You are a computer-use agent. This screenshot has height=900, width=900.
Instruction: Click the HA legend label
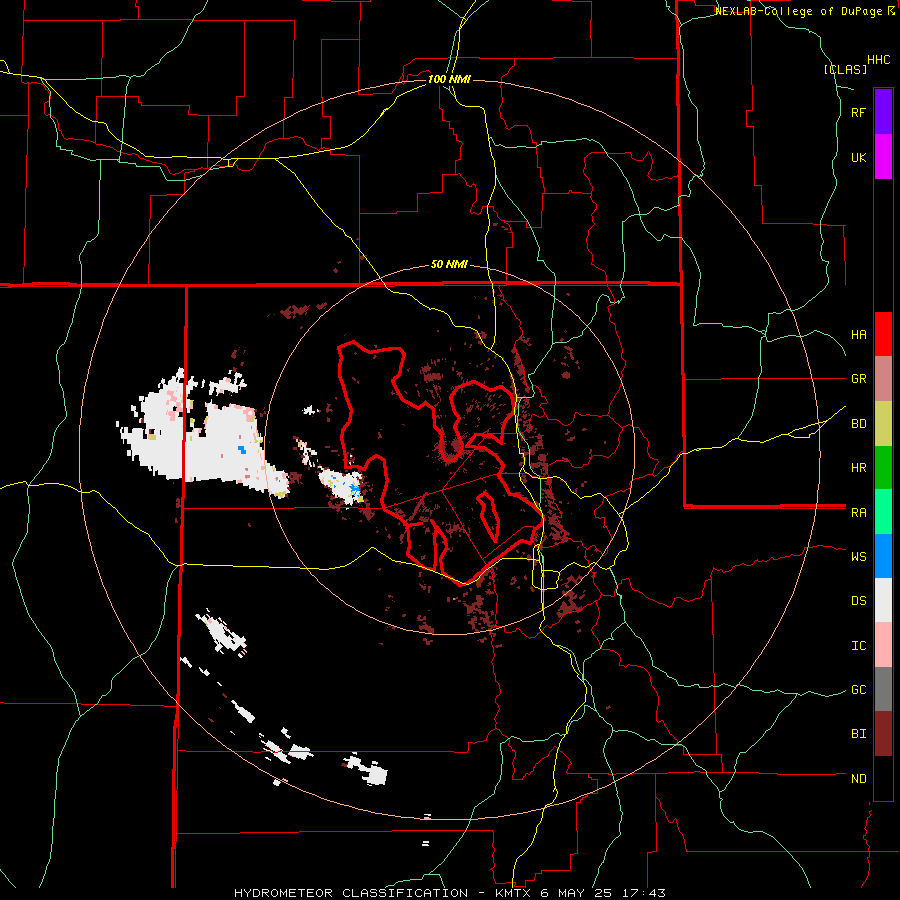click(x=859, y=334)
